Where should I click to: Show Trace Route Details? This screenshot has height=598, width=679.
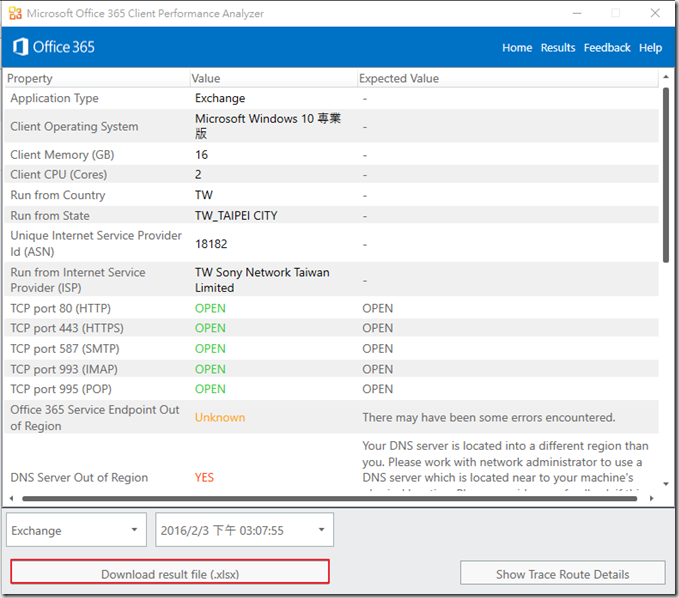point(562,574)
